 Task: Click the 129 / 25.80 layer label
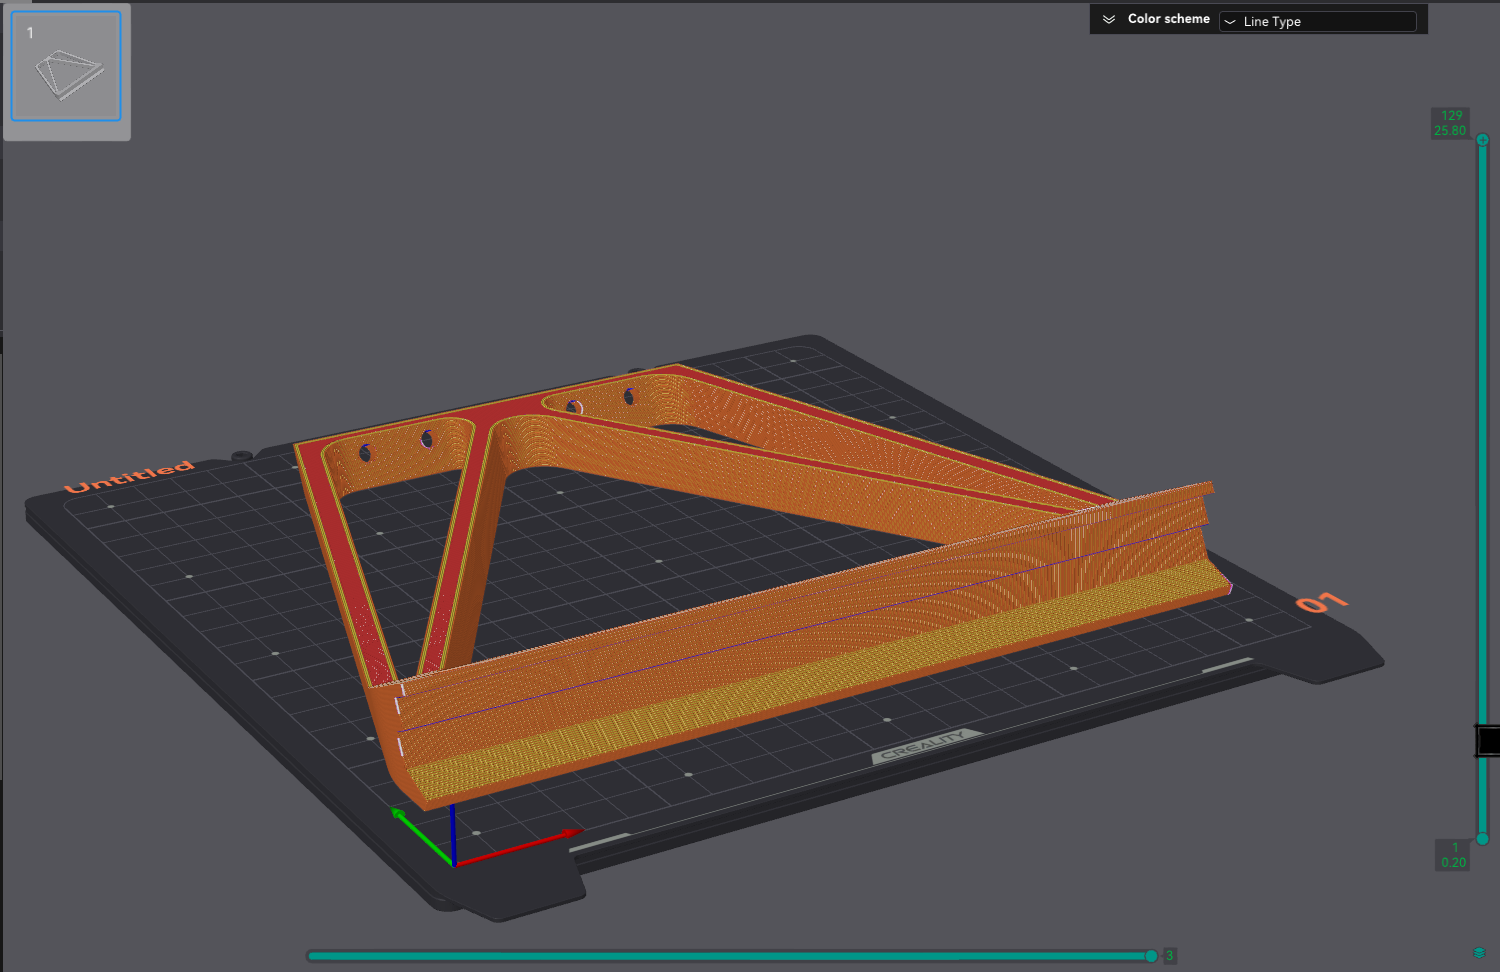pyautogui.click(x=1450, y=122)
